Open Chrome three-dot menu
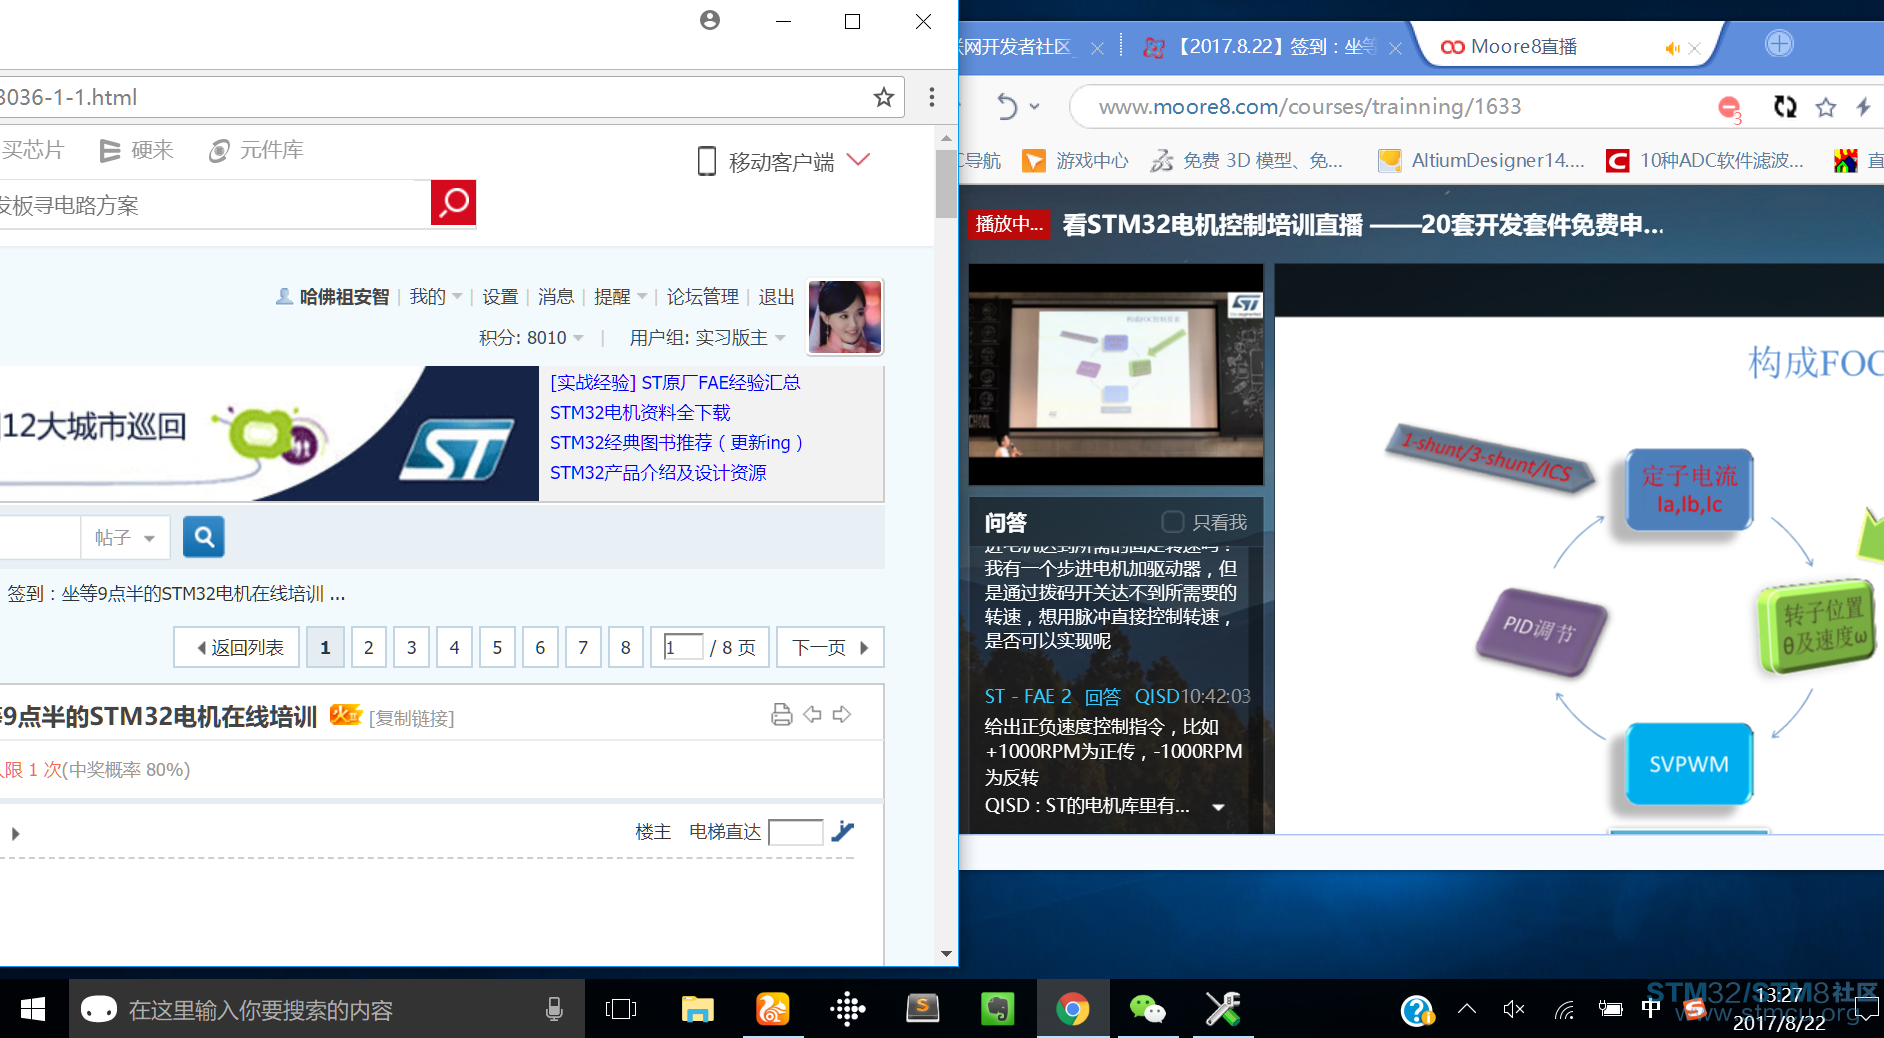The height and width of the screenshot is (1038, 1884). (932, 97)
